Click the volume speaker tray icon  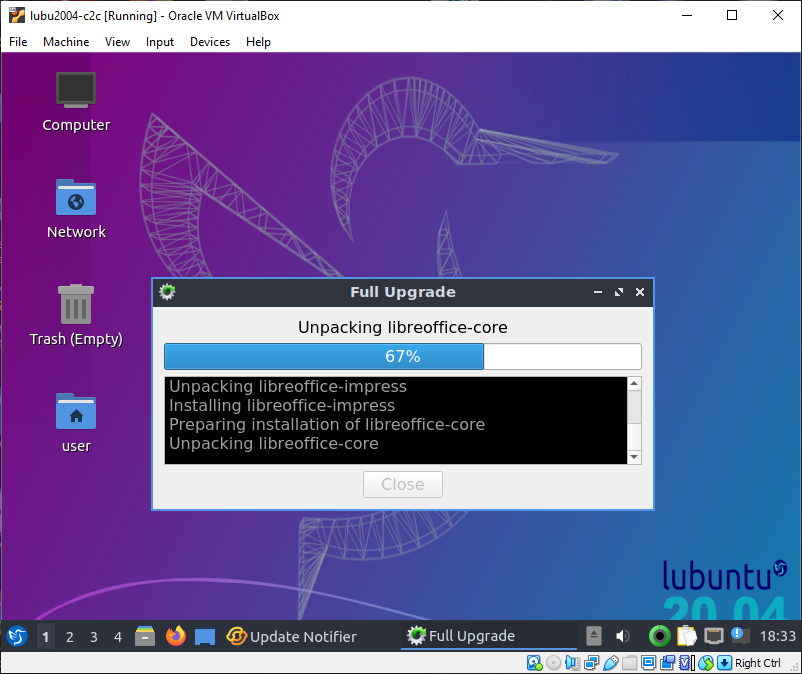(622, 636)
